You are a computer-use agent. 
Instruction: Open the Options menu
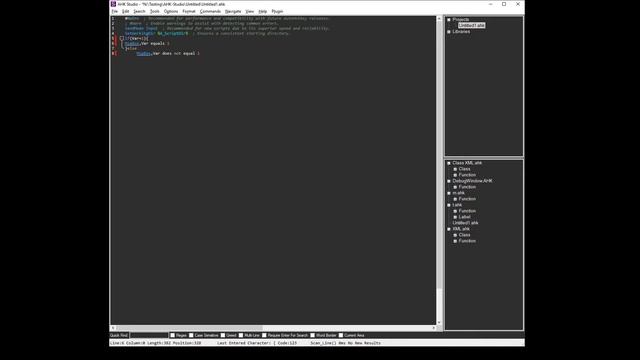[171, 11]
